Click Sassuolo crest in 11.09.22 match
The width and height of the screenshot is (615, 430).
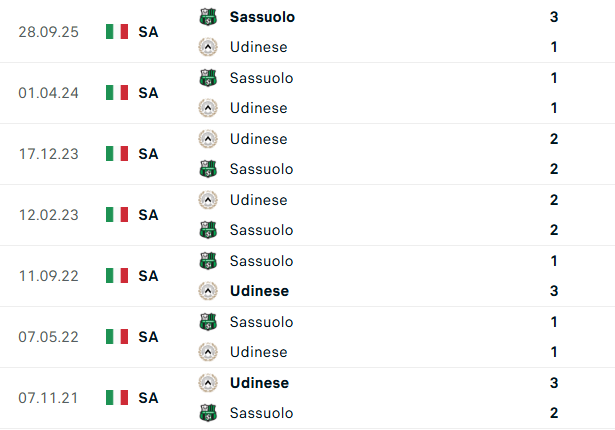pyautogui.click(x=208, y=261)
